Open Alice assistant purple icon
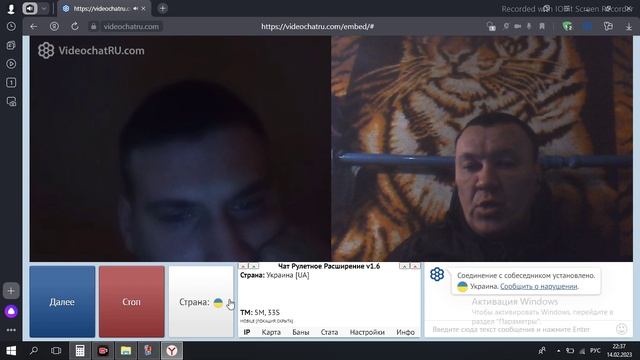 (11, 311)
